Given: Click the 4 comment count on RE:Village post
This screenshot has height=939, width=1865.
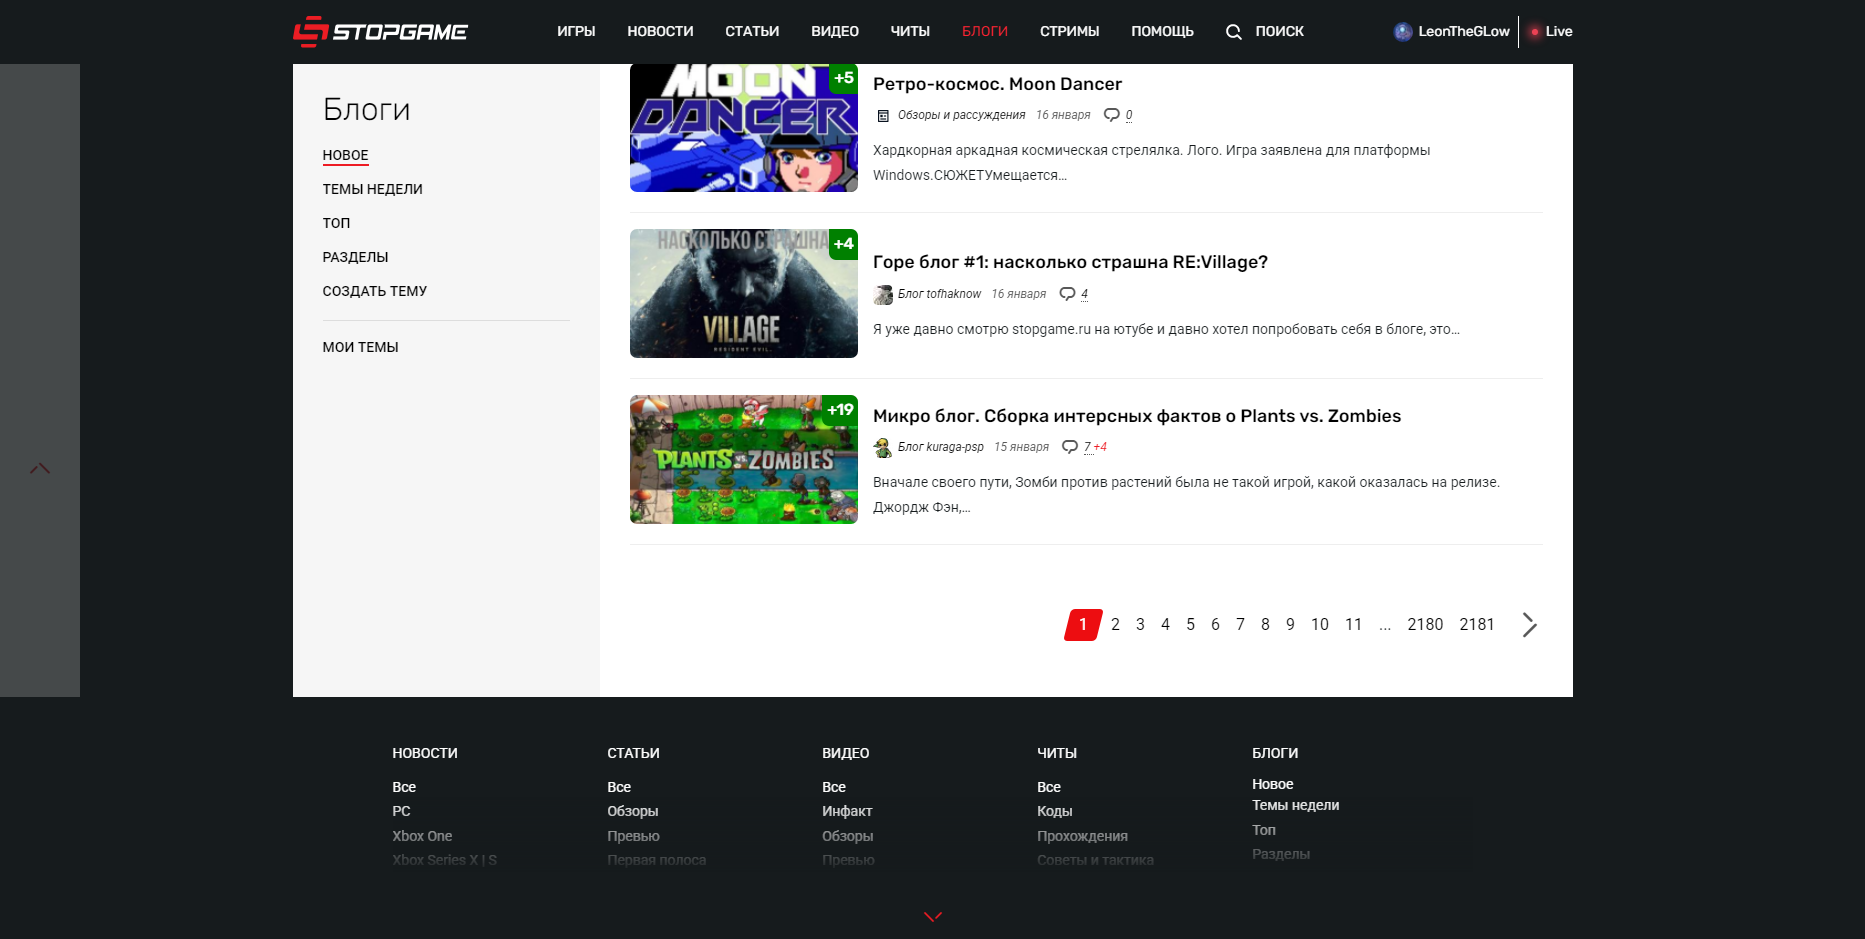Looking at the screenshot, I should (x=1084, y=294).
